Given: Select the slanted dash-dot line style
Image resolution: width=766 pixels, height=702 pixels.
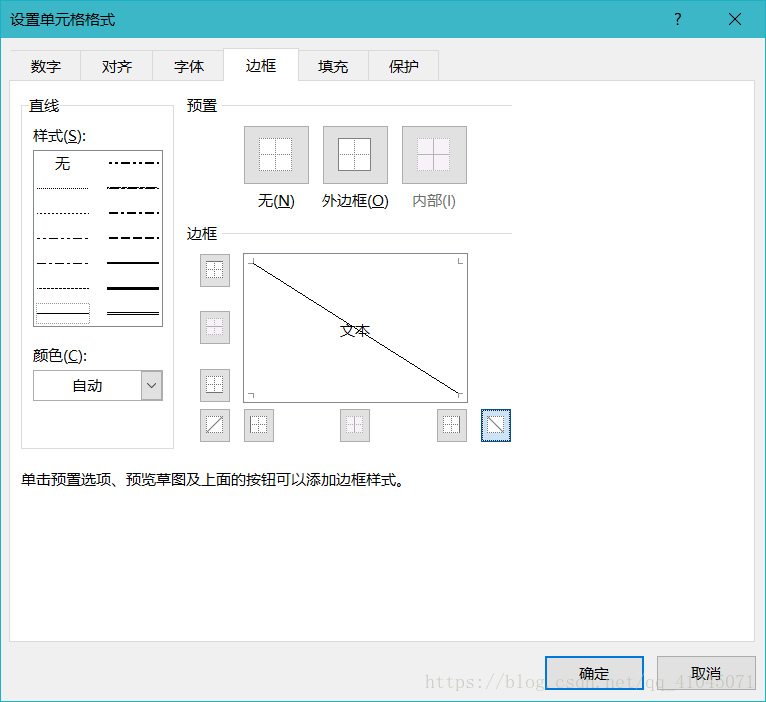Looking at the screenshot, I should pyautogui.click(x=133, y=188).
